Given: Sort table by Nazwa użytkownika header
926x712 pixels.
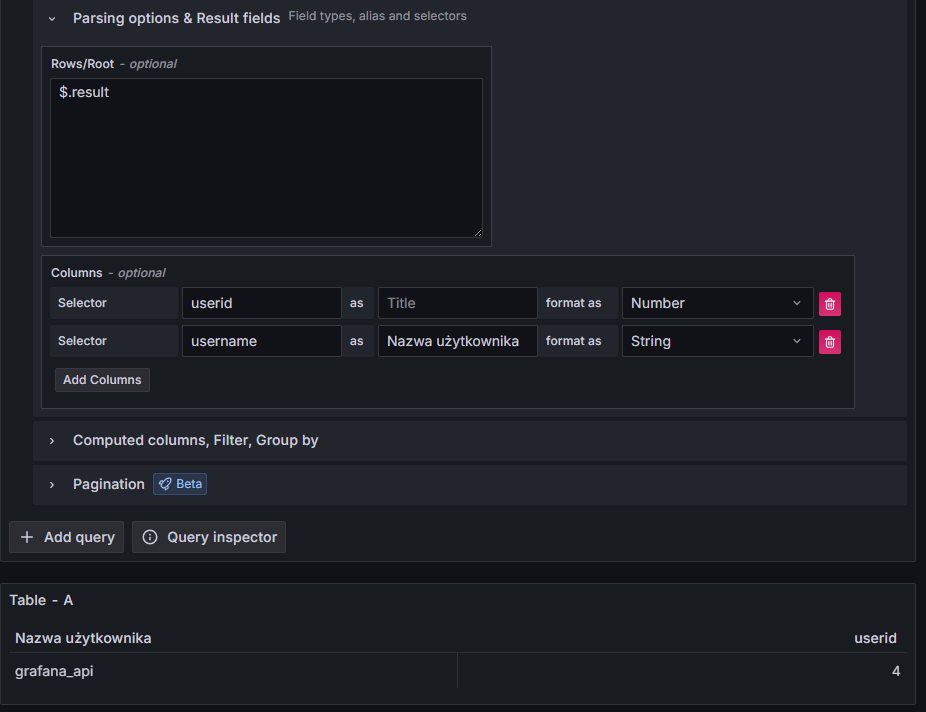Looking at the screenshot, I should pyautogui.click(x=84, y=638).
